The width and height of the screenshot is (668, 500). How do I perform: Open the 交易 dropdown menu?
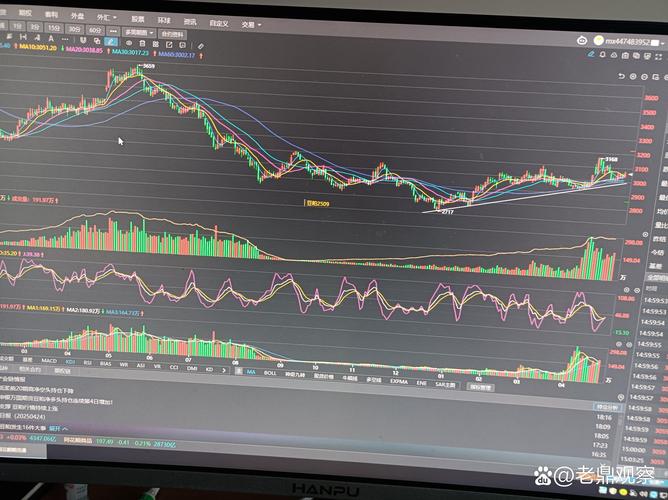(251, 25)
